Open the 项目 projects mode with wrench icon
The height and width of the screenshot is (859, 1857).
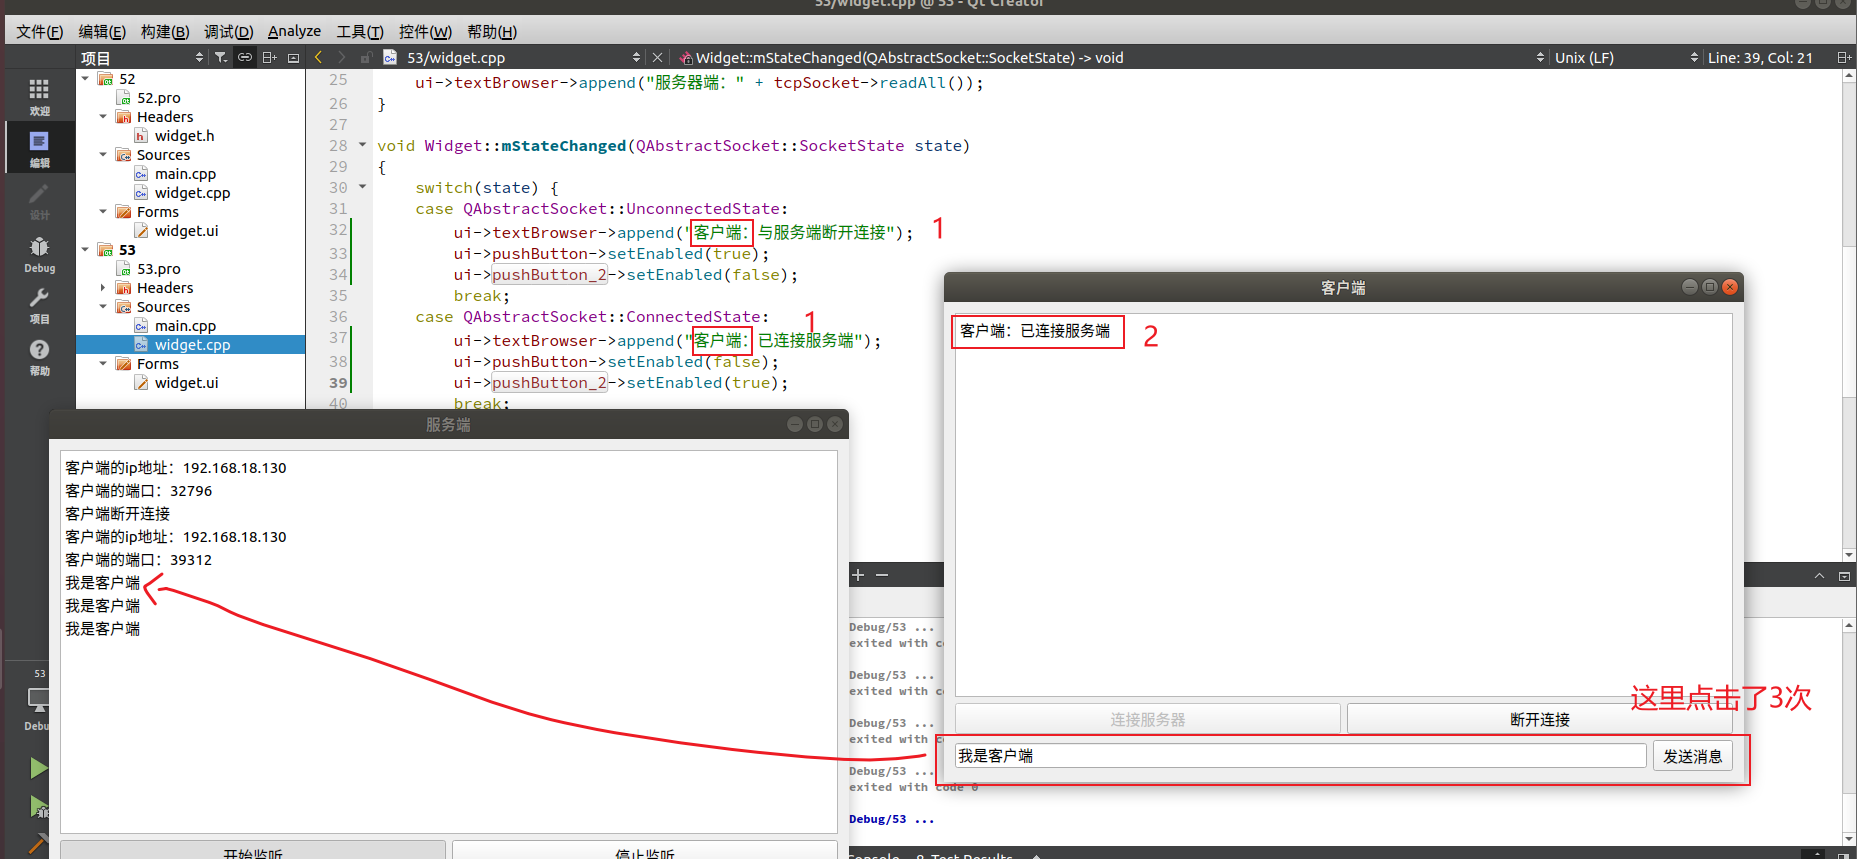pyautogui.click(x=39, y=305)
